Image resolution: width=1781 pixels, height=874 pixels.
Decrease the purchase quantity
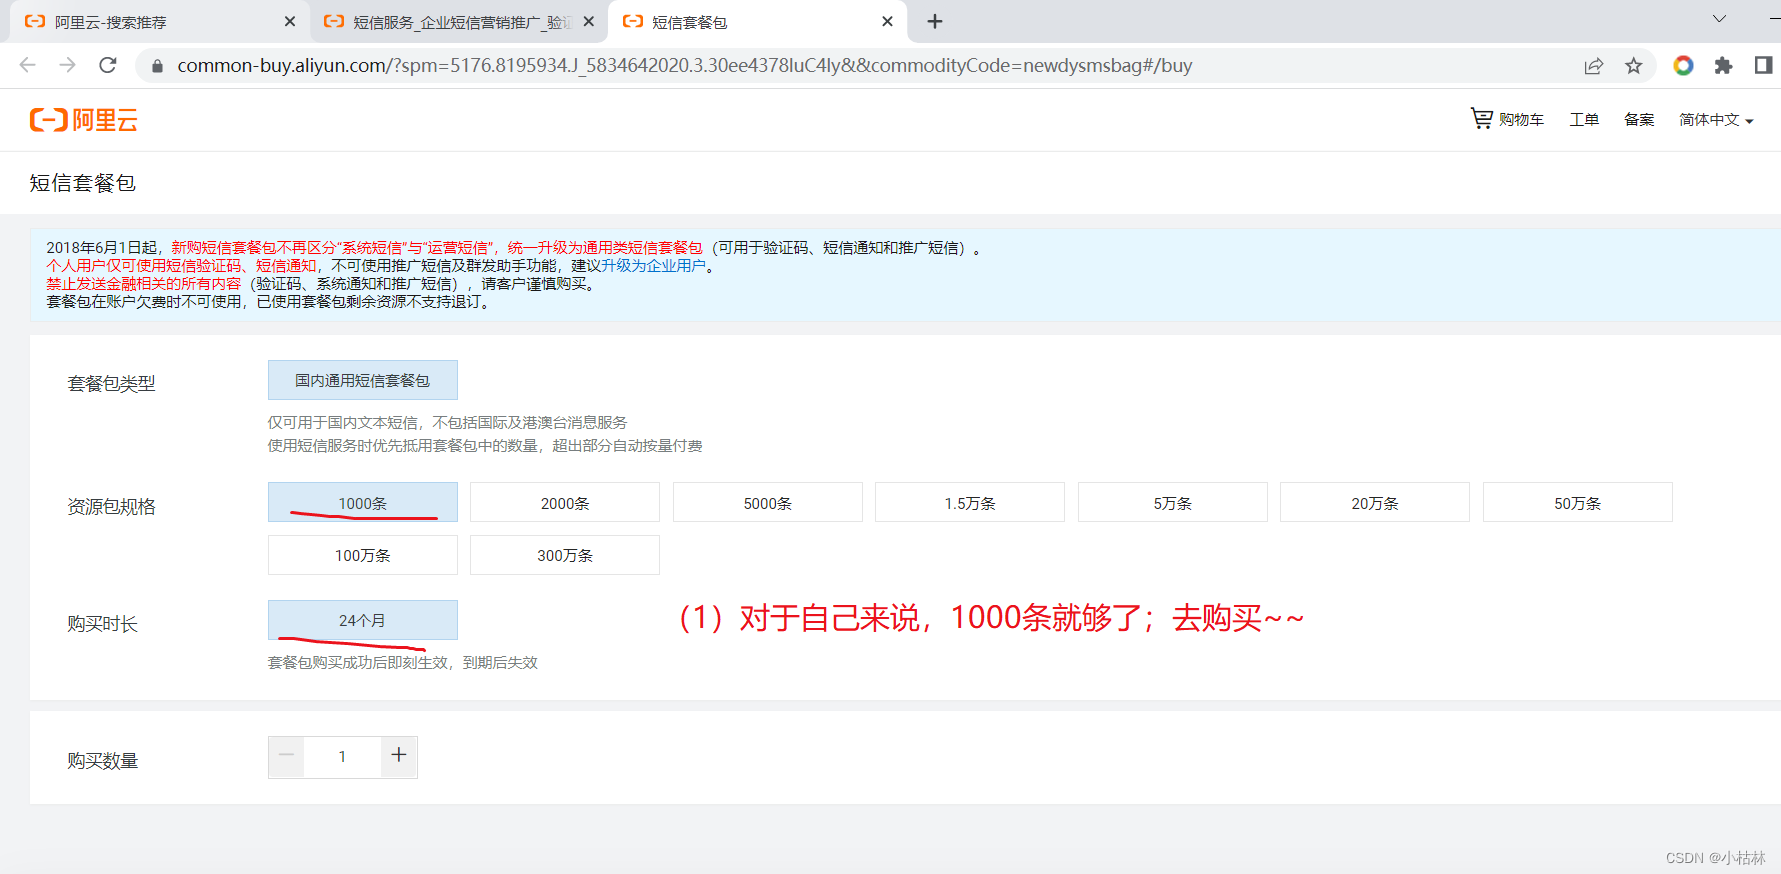(287, 757)
